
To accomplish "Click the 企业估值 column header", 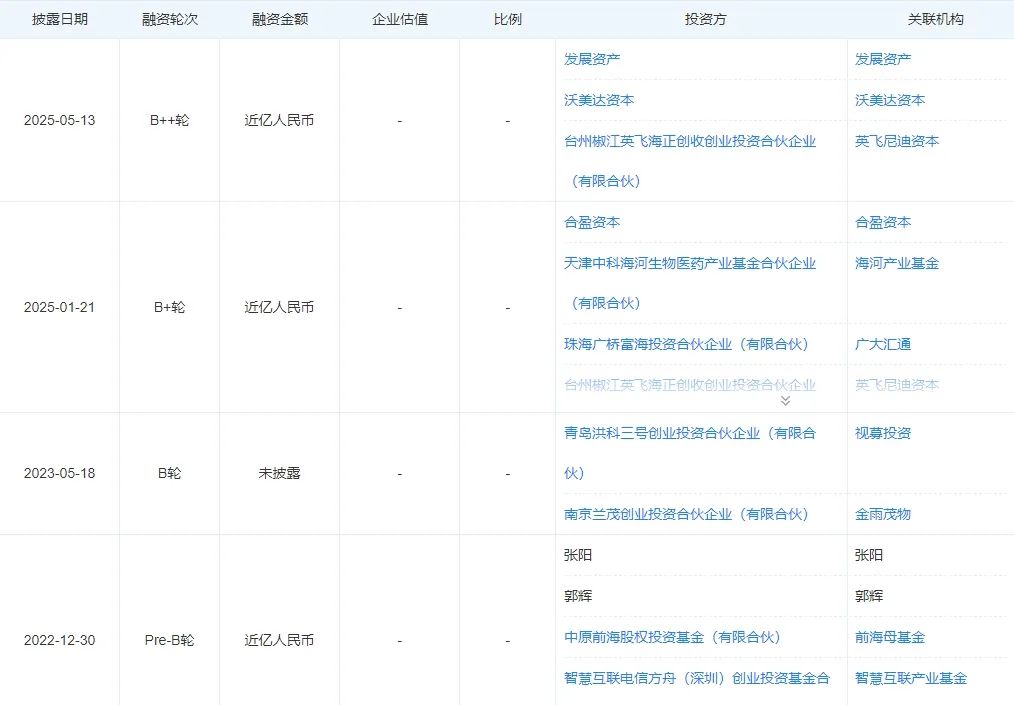I will click(x=400, y=19).
